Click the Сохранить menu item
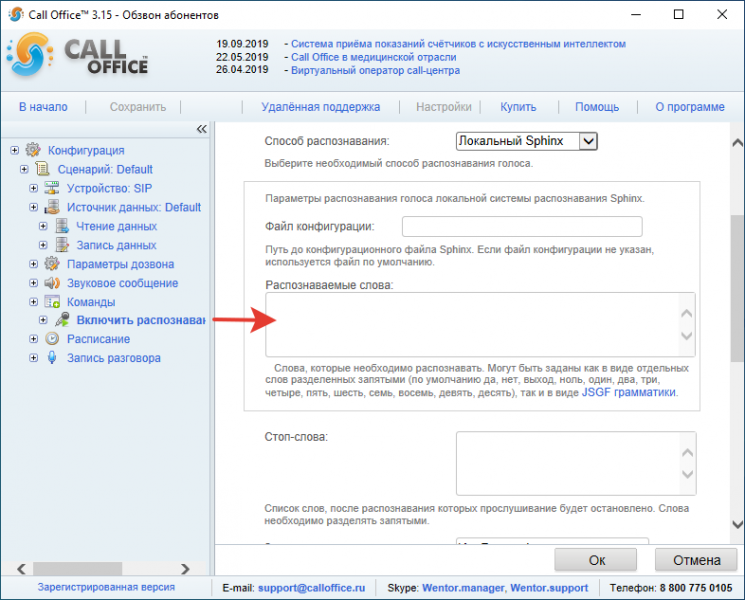The height and width of the screenshot is (600, 745). (x=138, y=107)
